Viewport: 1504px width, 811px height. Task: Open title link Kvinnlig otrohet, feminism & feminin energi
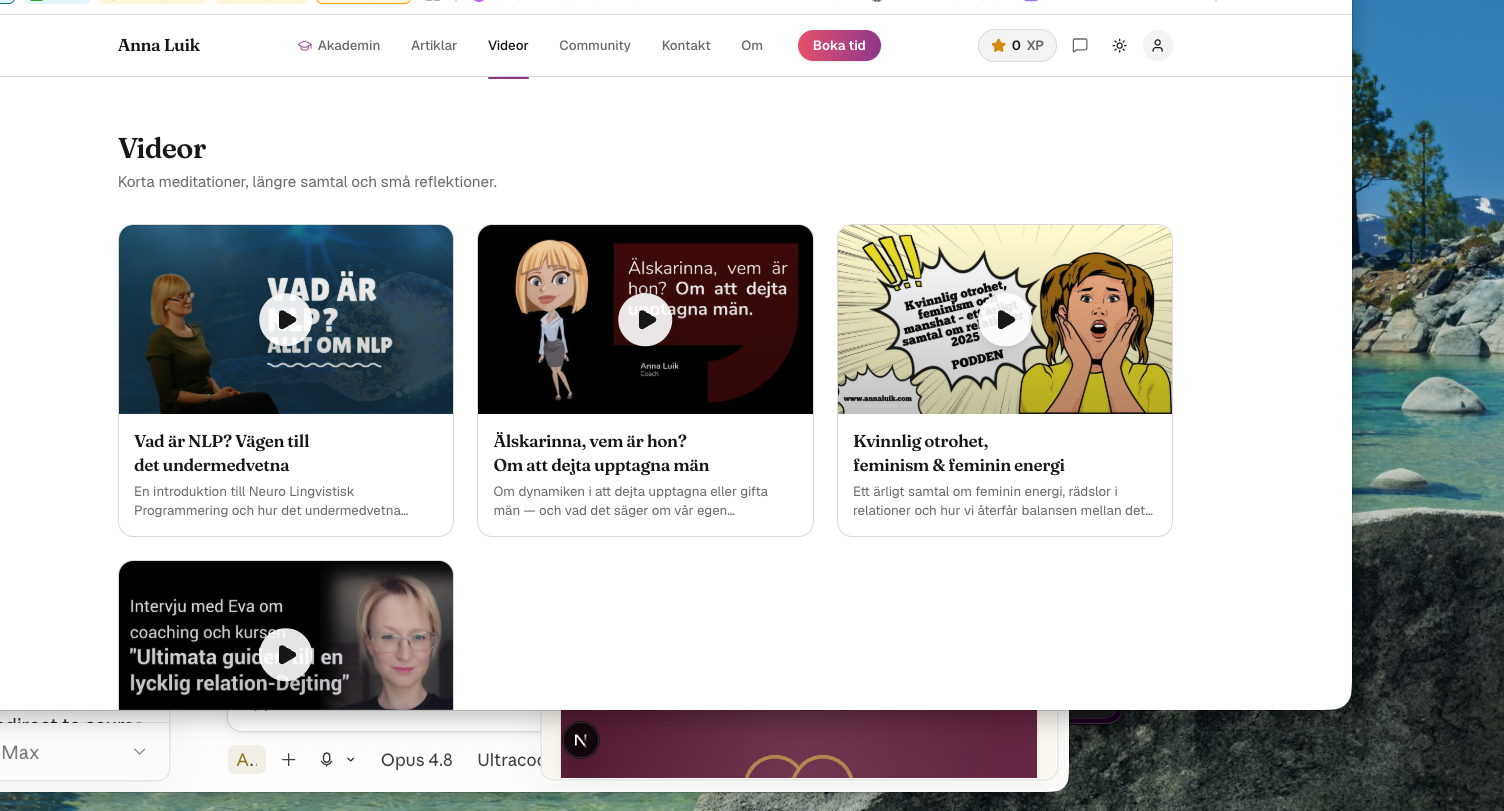tap(959, 453)
